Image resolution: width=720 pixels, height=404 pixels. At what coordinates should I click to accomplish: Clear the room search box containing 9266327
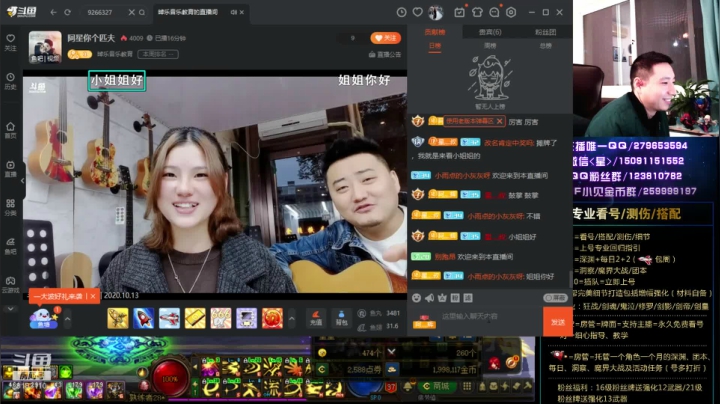point(131,12)
